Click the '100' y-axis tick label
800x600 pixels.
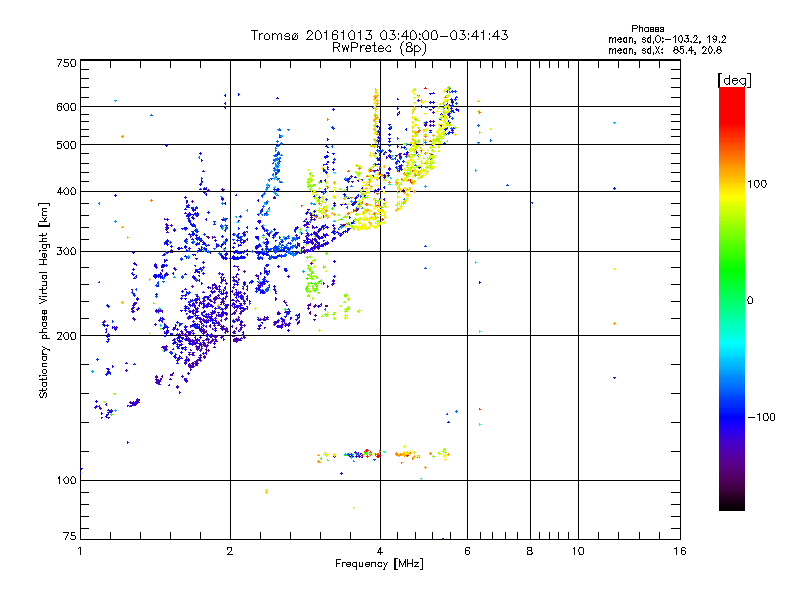[x=66, y=480]
